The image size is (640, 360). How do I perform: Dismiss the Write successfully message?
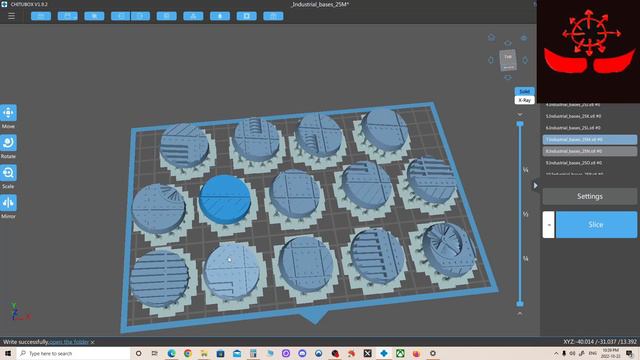pos(93,342)
